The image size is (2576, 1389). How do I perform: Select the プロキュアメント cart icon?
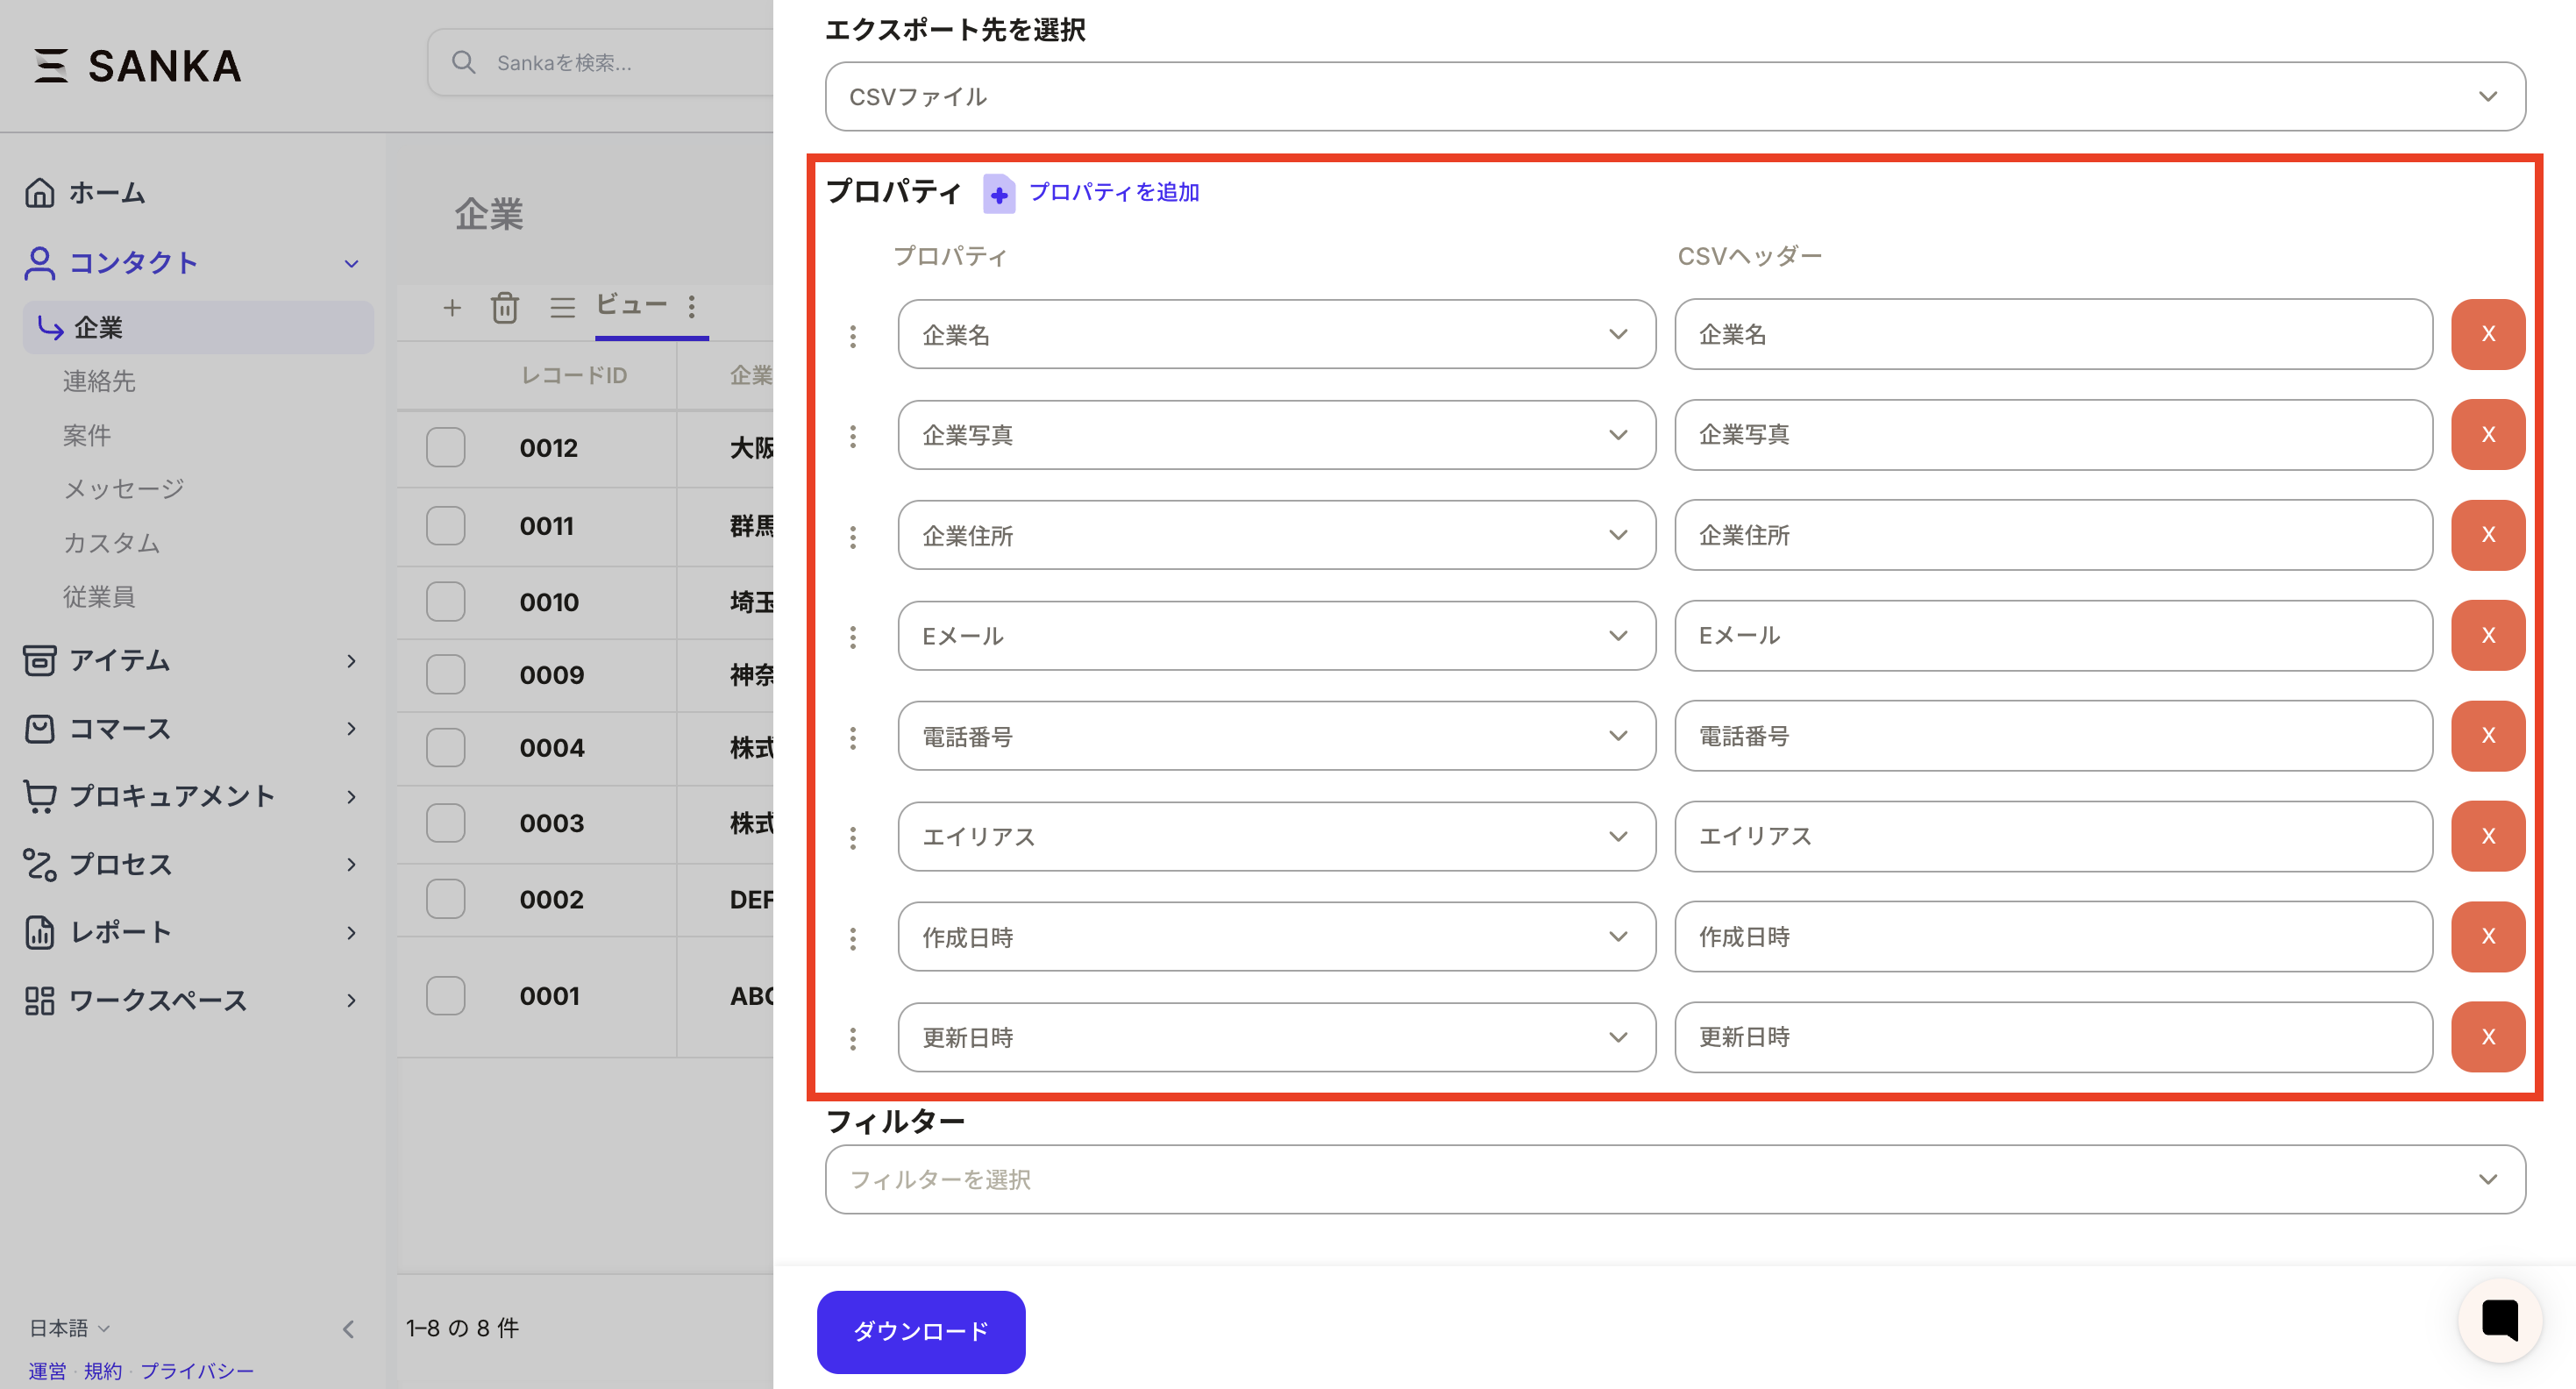(40, 796)
